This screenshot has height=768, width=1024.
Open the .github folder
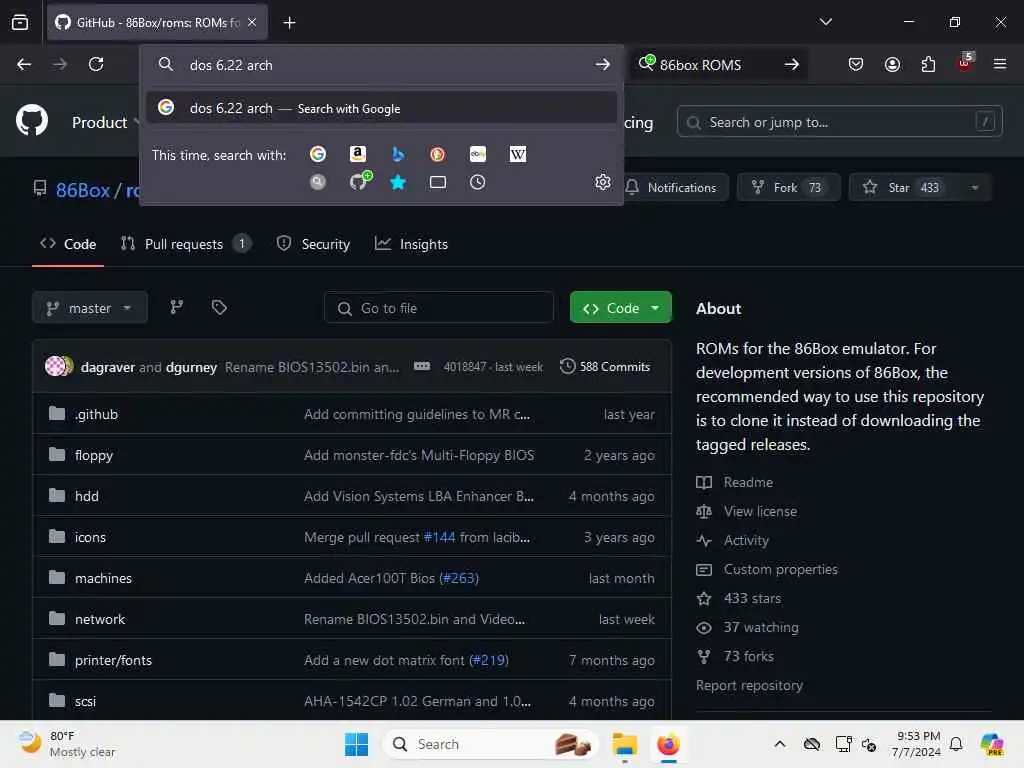coord(97,414)
